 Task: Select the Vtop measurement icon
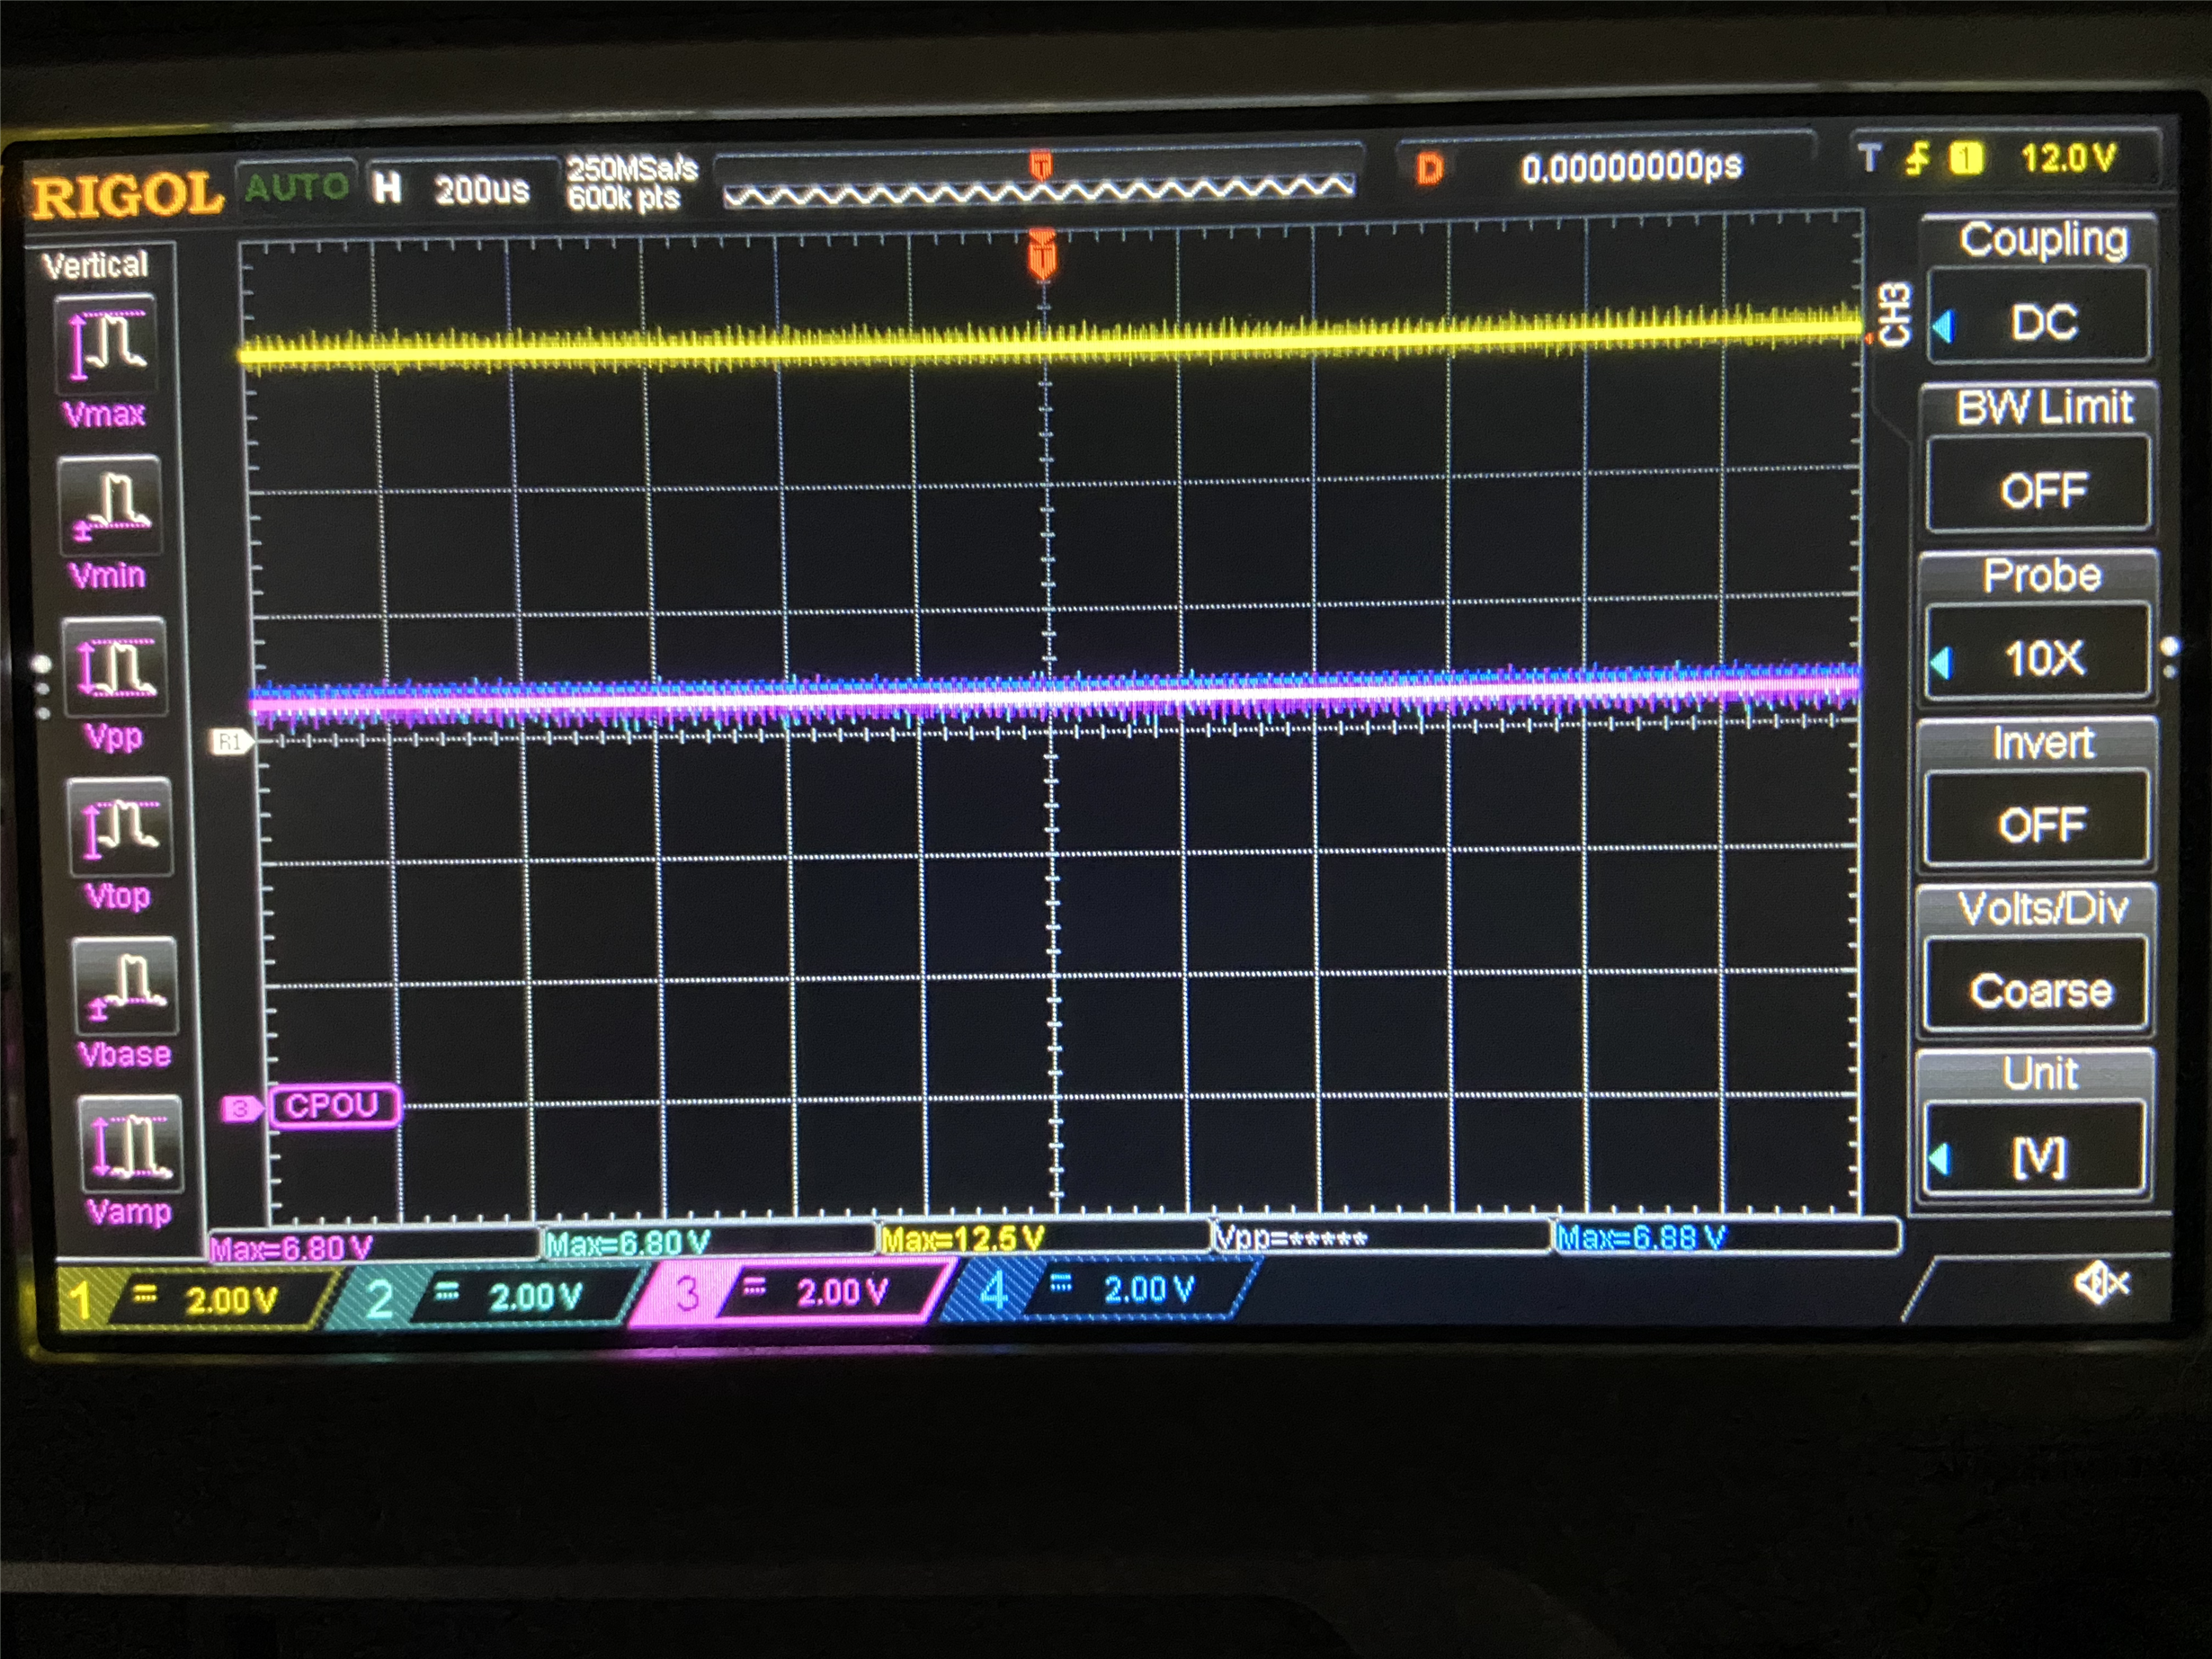point(121,828)
